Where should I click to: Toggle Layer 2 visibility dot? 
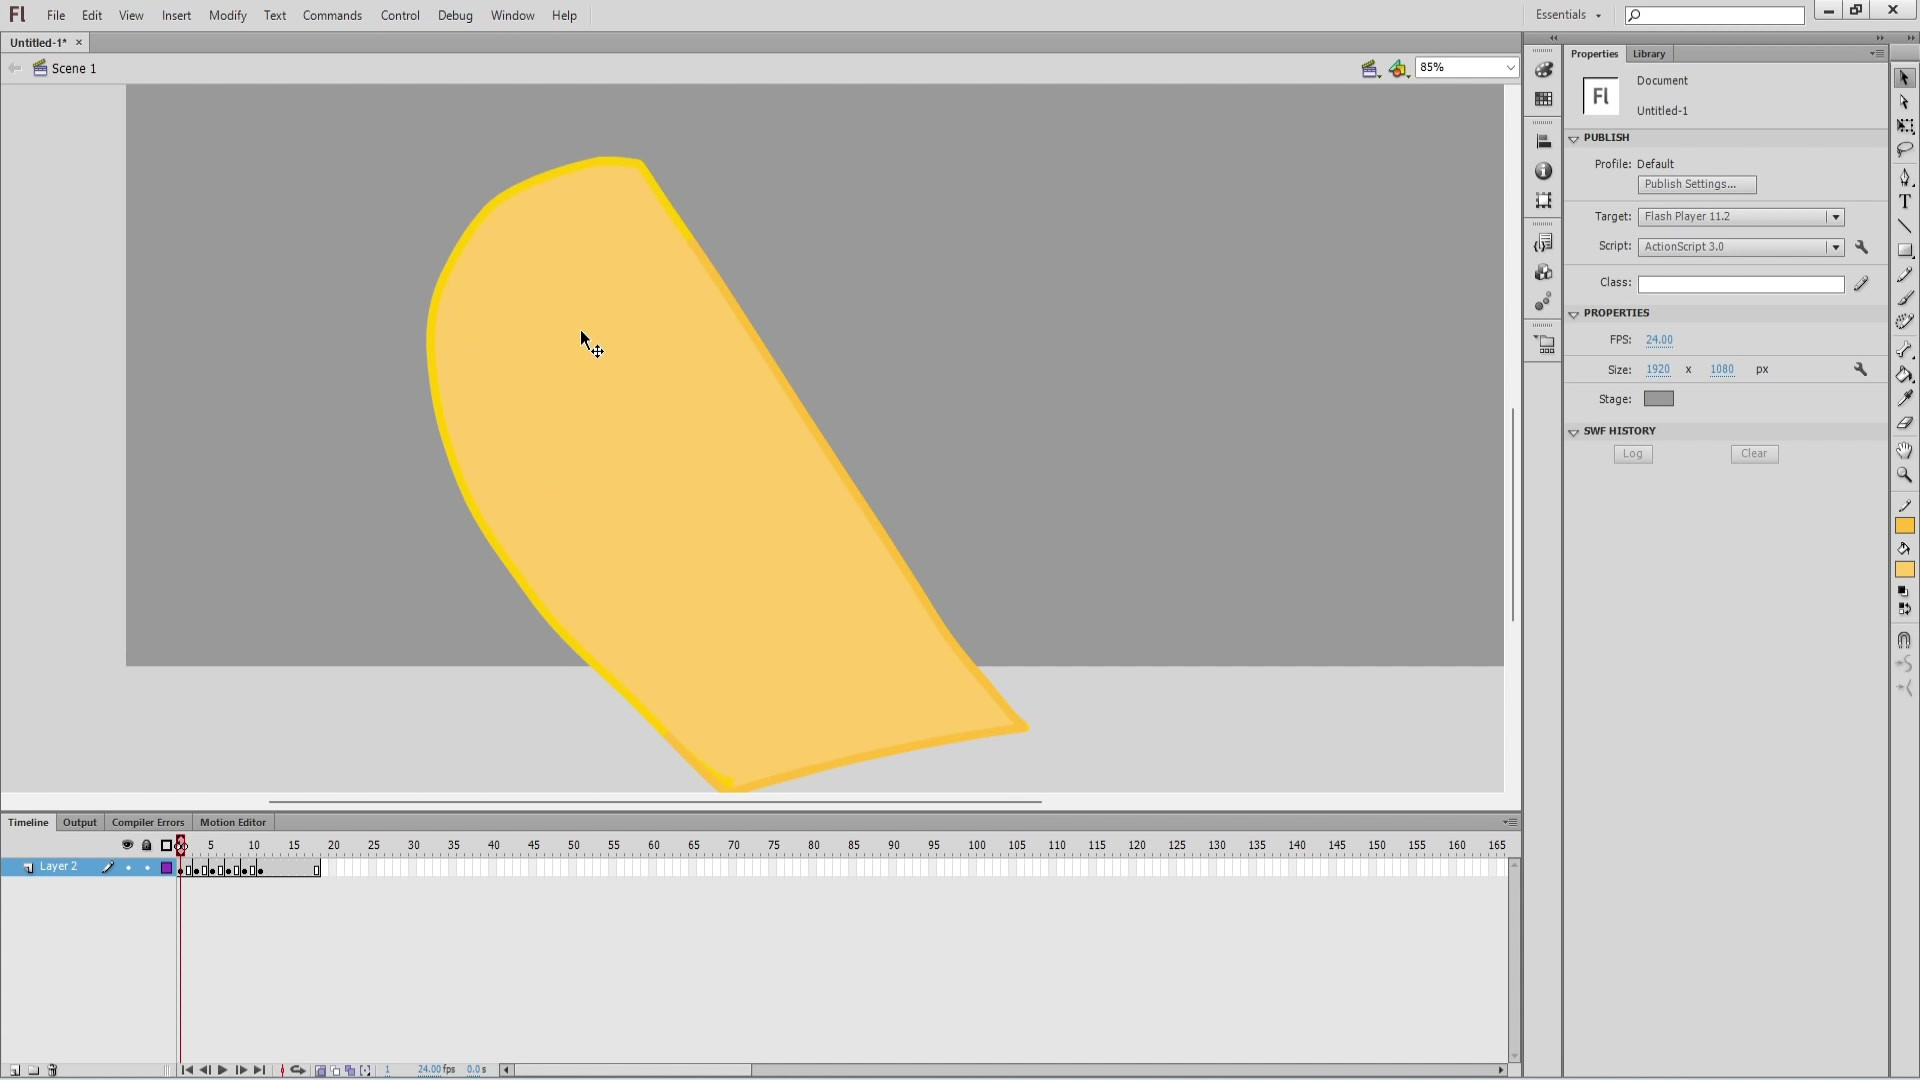click(128, 868)
